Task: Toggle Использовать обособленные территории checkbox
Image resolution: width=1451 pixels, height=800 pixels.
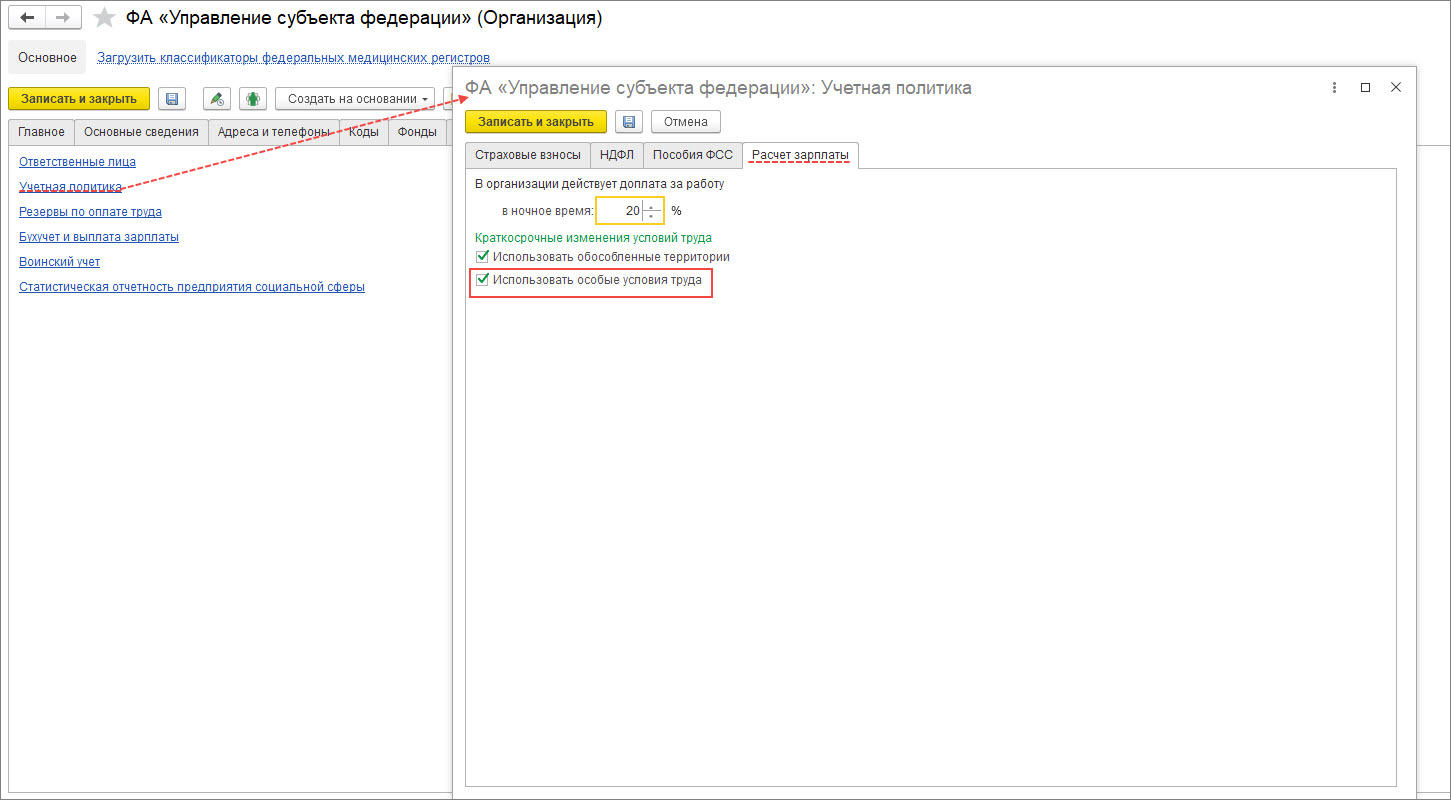Action: [483, 257]
